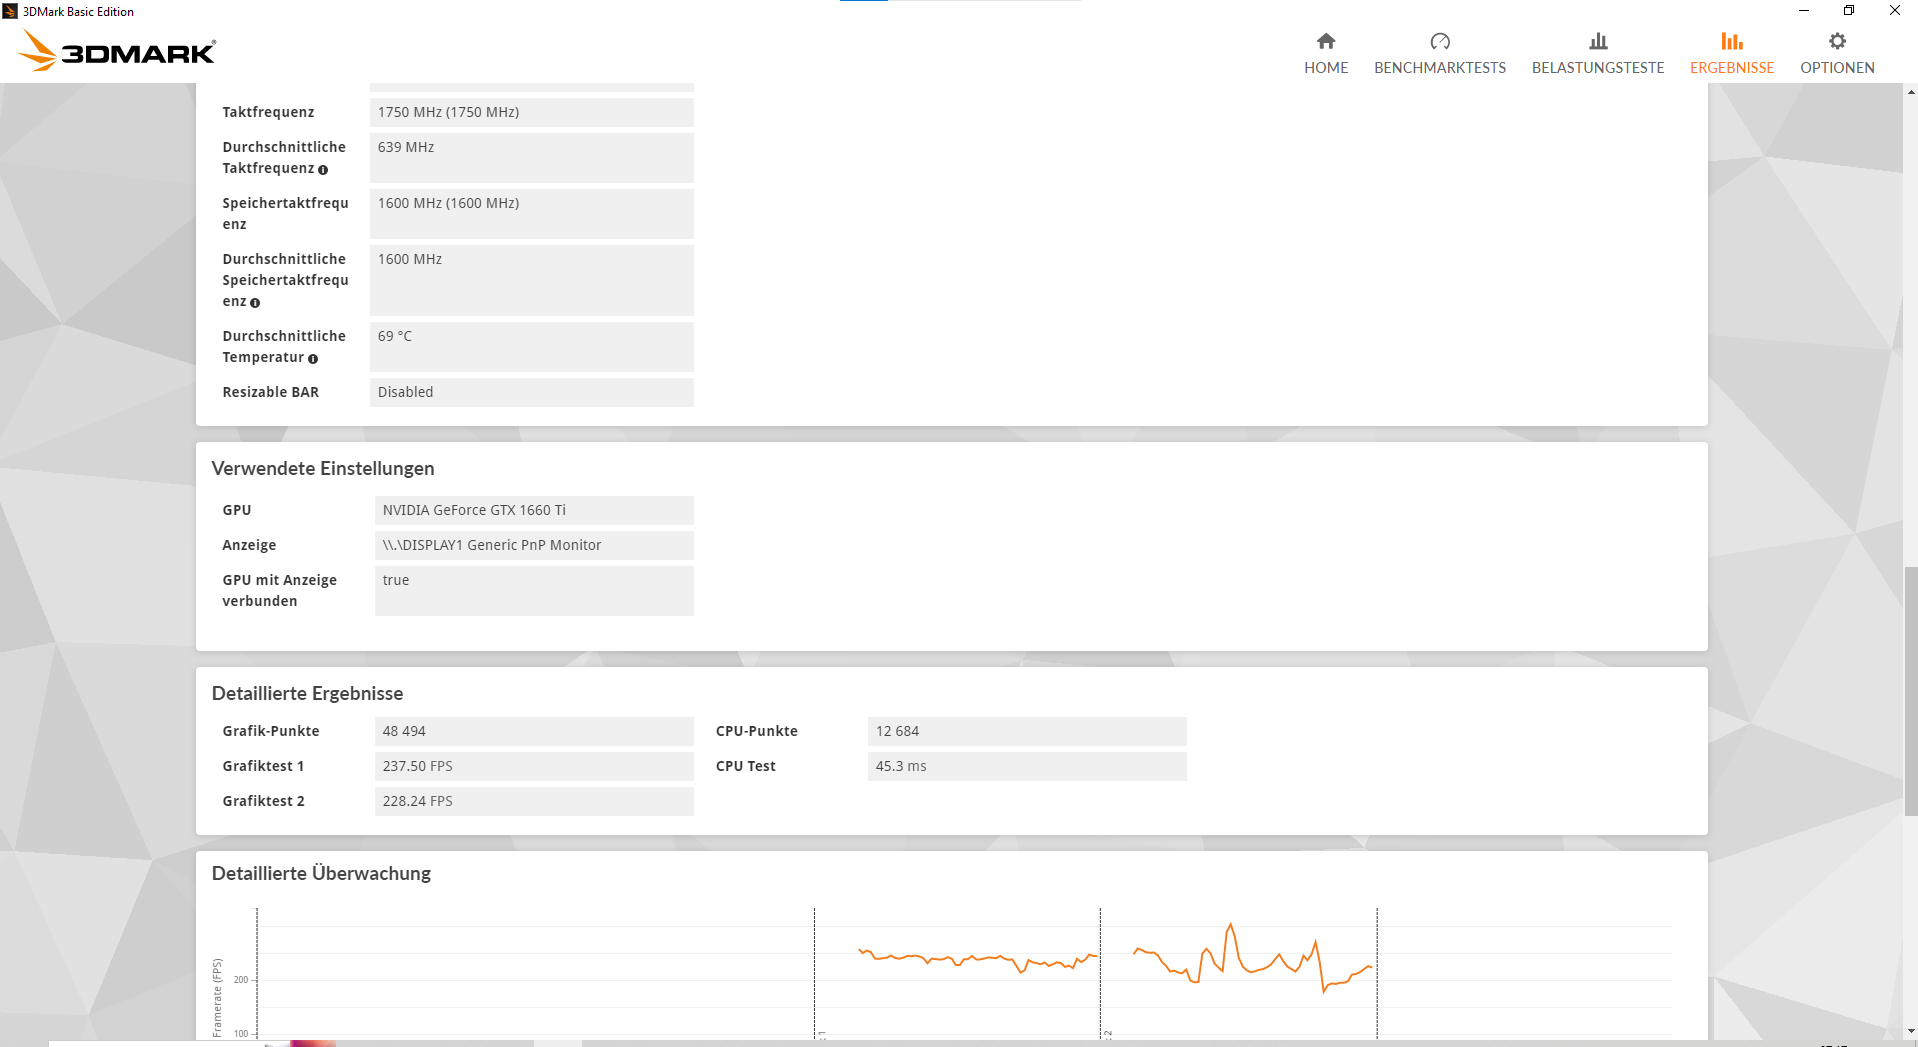1918x1047 pixels.
Task: Switch to the BELASTUNGSTESTE tab
Action: 1598,68
